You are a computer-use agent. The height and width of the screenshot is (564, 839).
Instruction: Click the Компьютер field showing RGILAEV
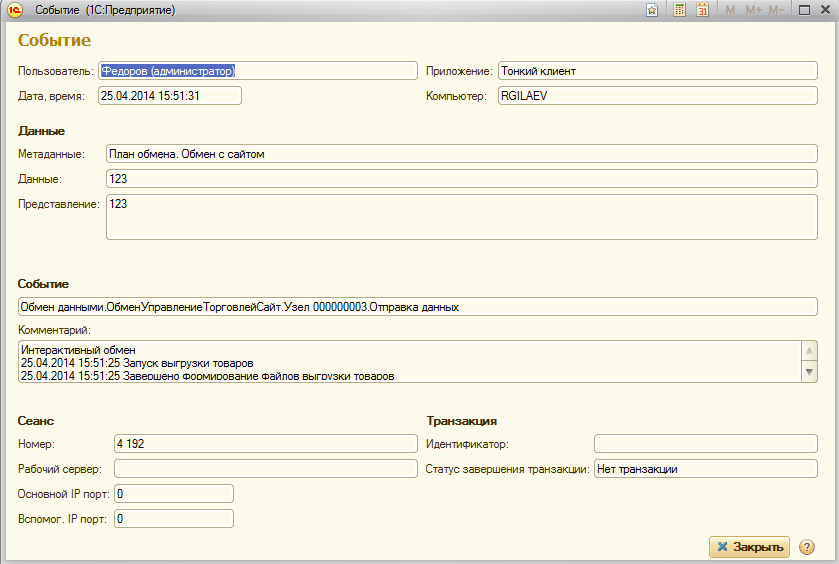point(657,96)
